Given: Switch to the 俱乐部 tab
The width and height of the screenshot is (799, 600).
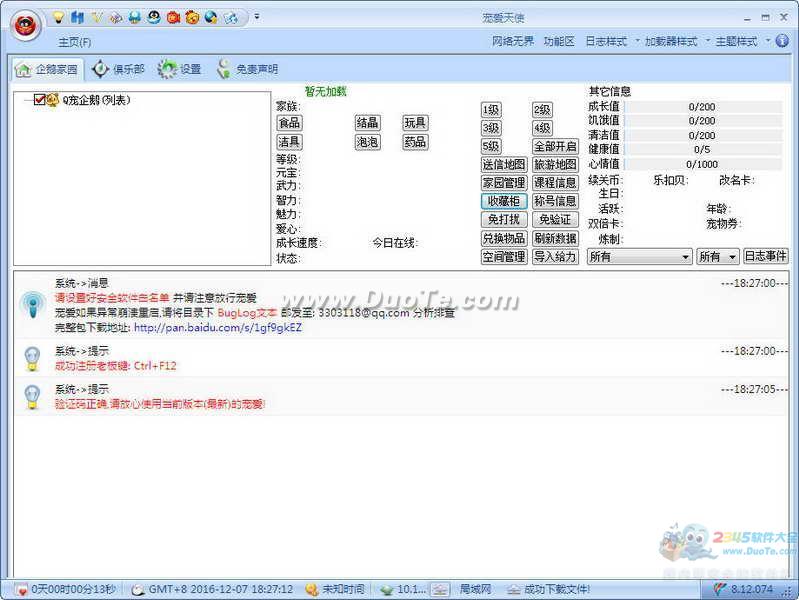Looking at the screenshot, I should click(118, 69).
